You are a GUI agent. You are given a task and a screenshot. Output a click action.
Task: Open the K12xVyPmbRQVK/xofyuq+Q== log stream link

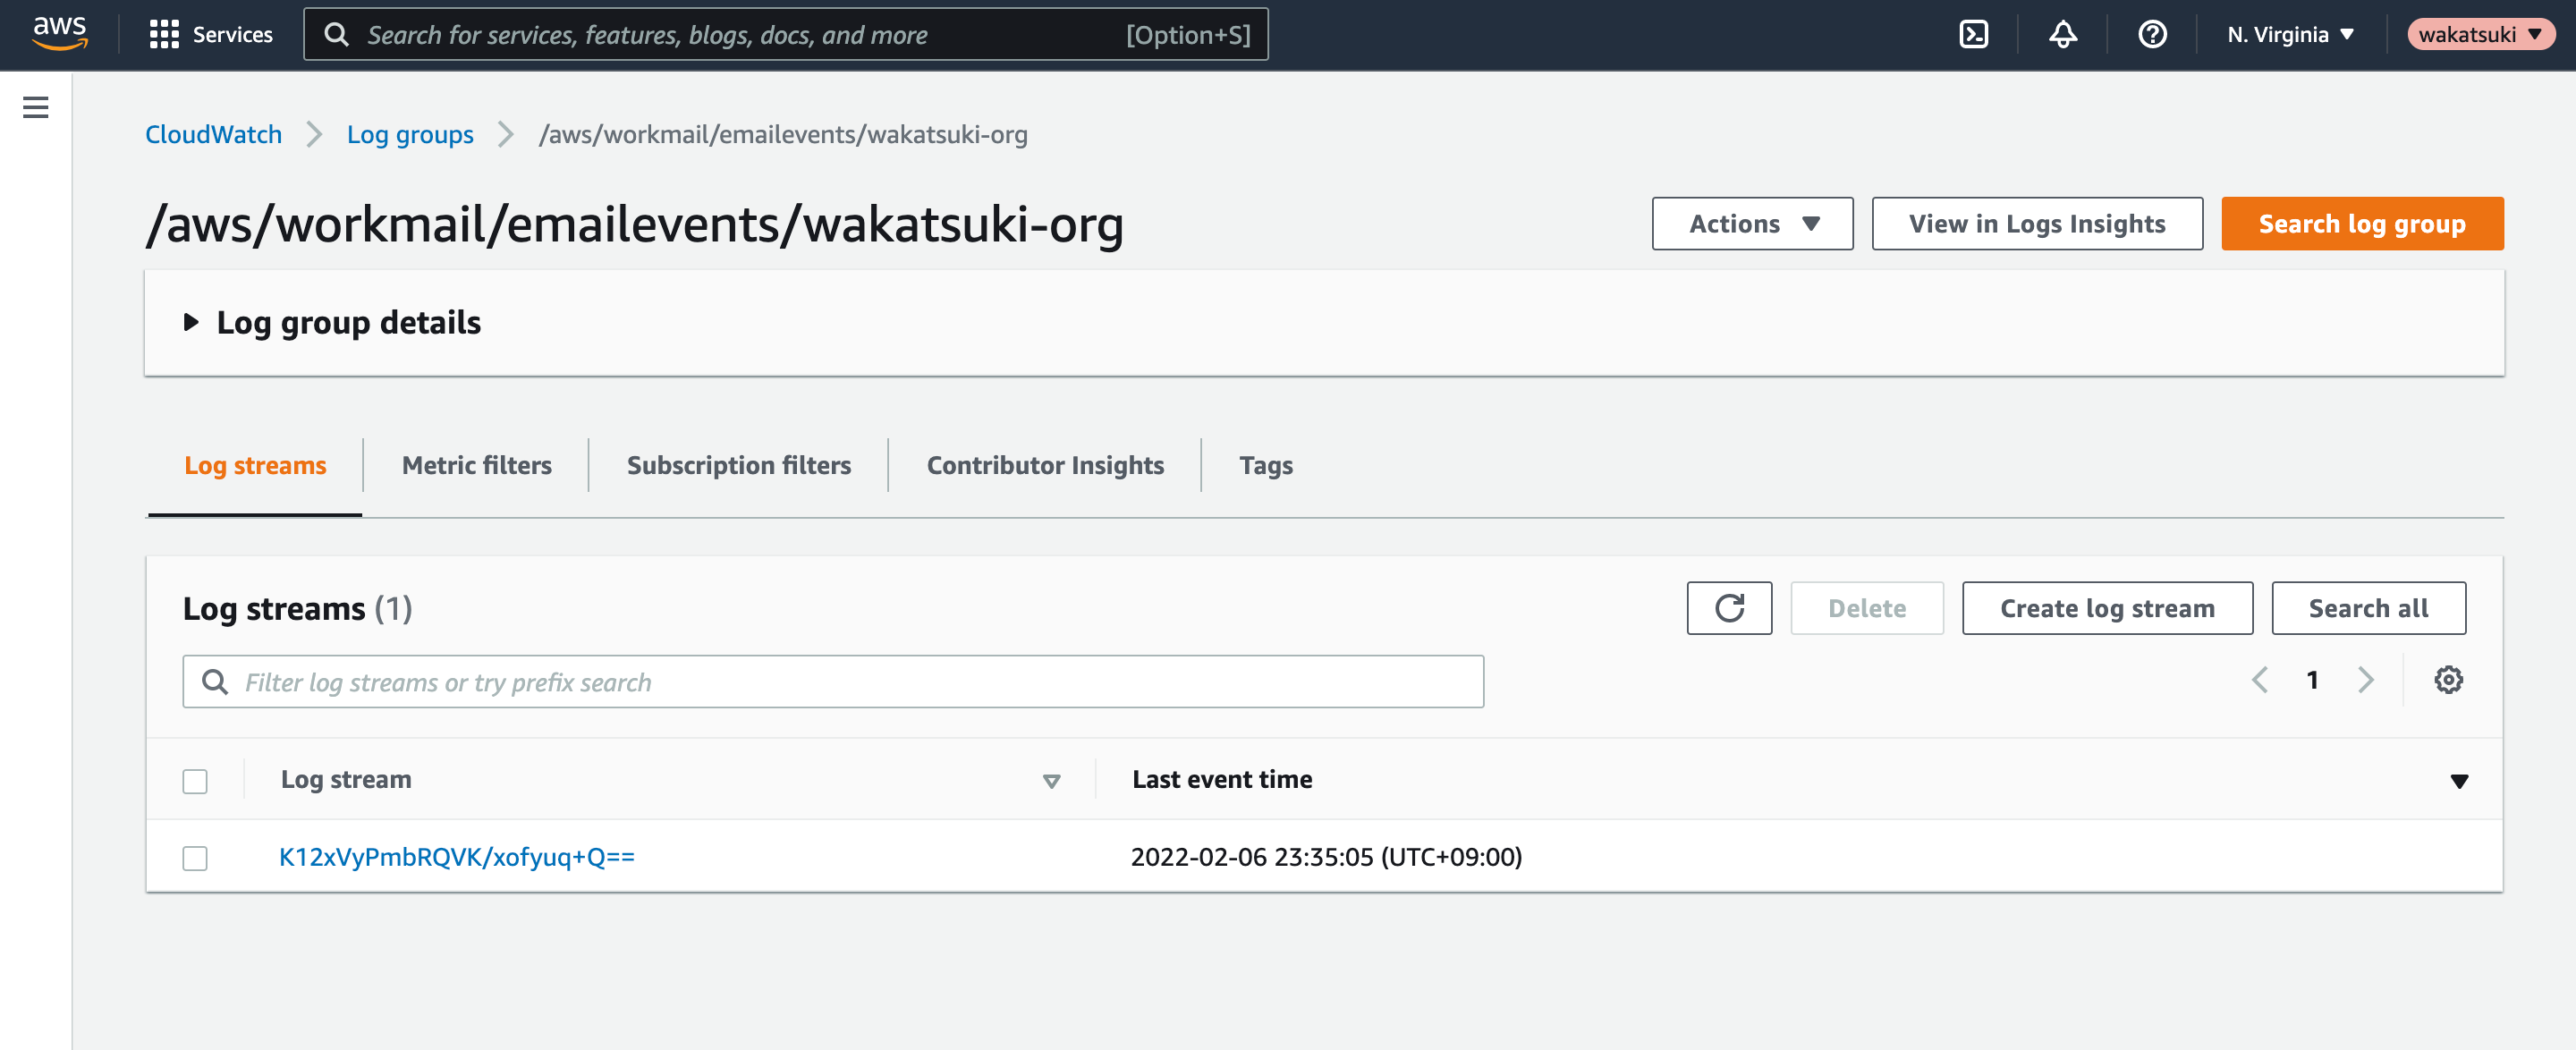456,857
